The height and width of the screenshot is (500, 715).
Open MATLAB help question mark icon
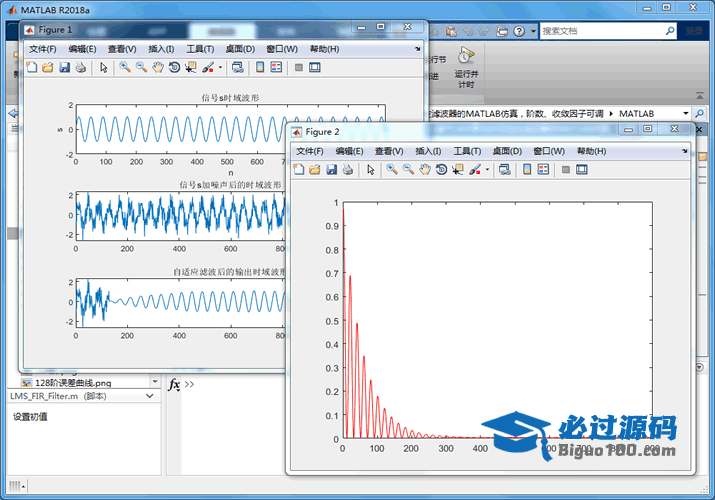click(519, 31)
